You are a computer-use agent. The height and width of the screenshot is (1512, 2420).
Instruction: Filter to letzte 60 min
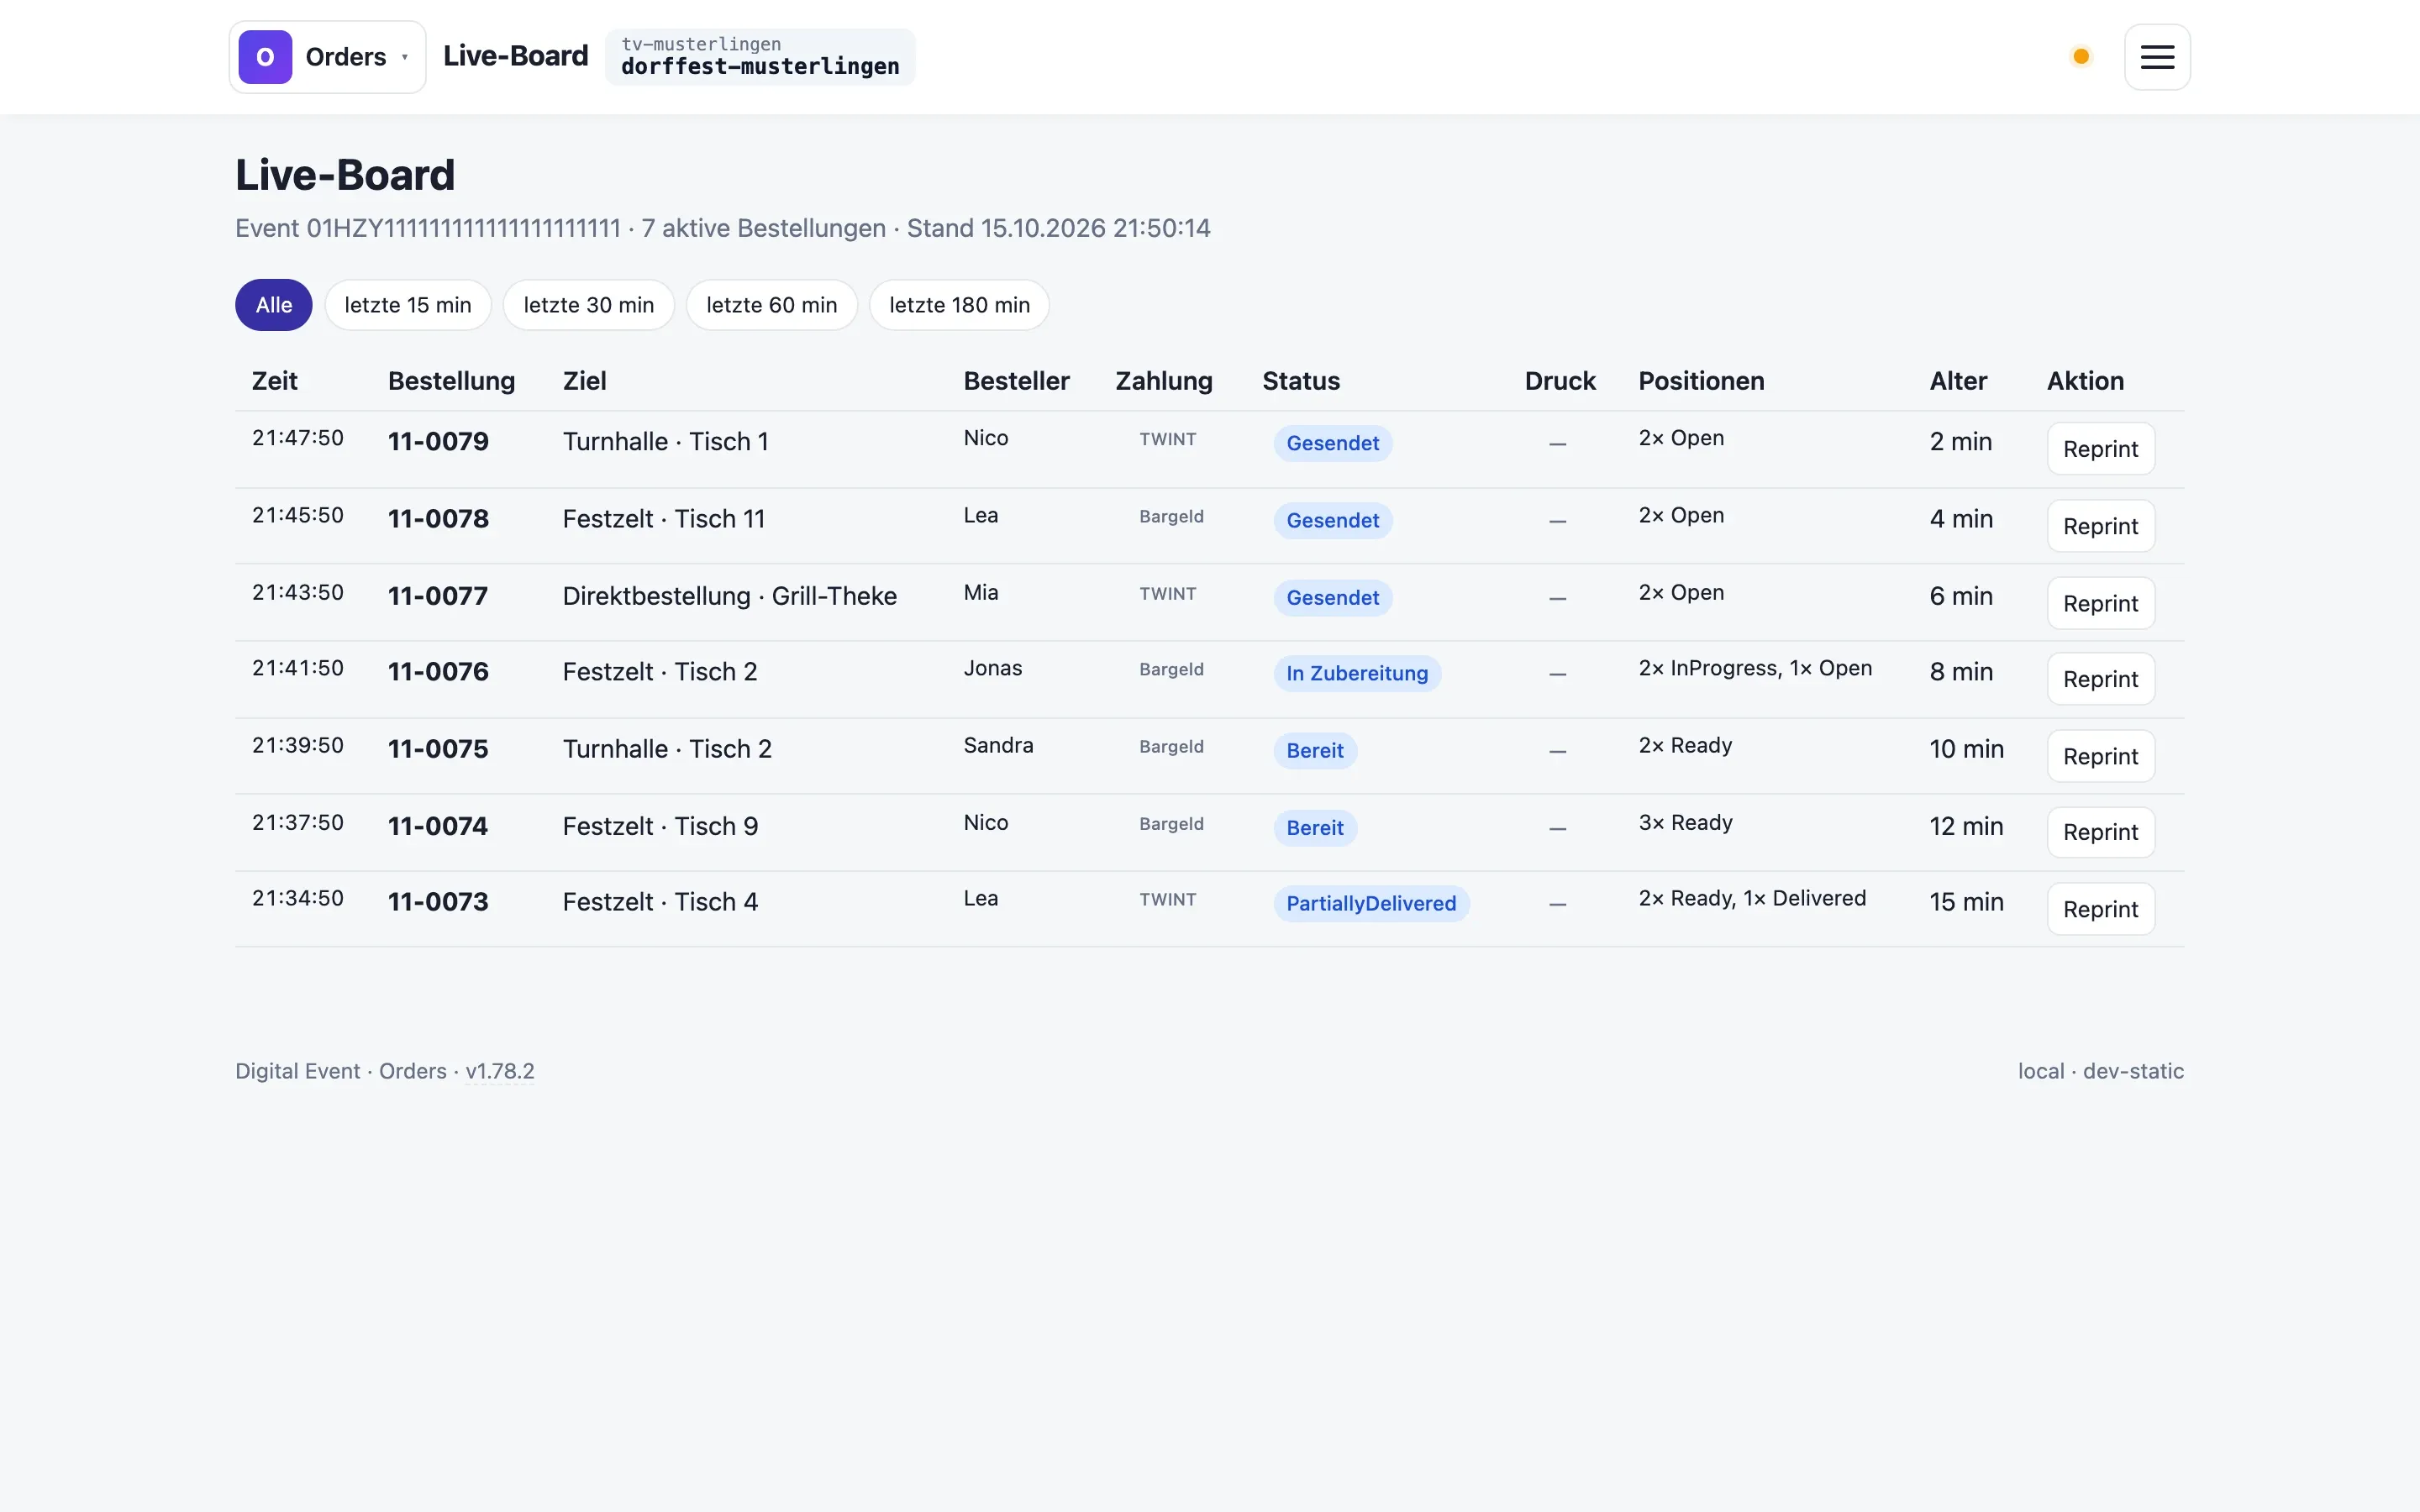coord(772,305)
